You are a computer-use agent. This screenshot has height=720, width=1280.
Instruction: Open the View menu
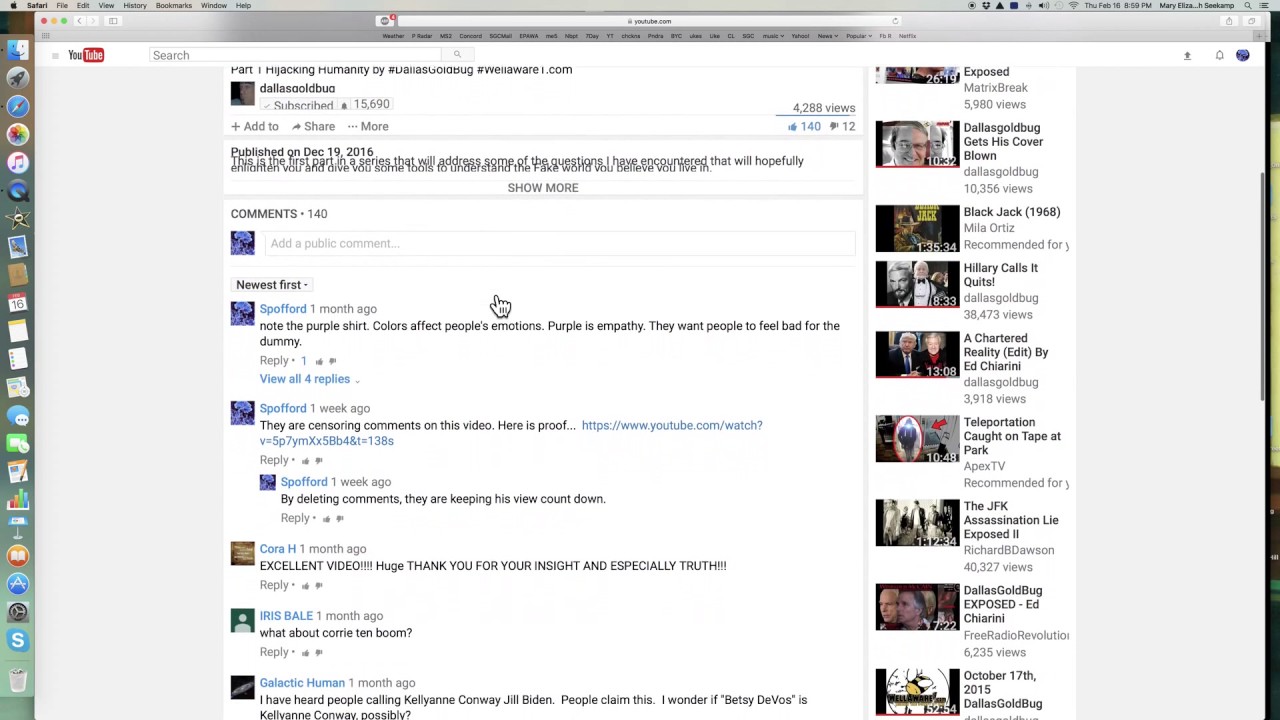pos(106,5)
